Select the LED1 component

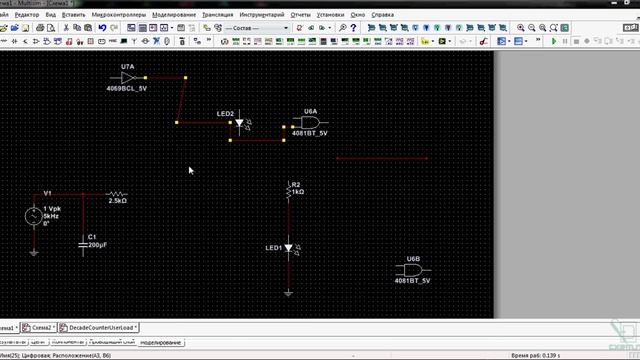click(289, 248)
